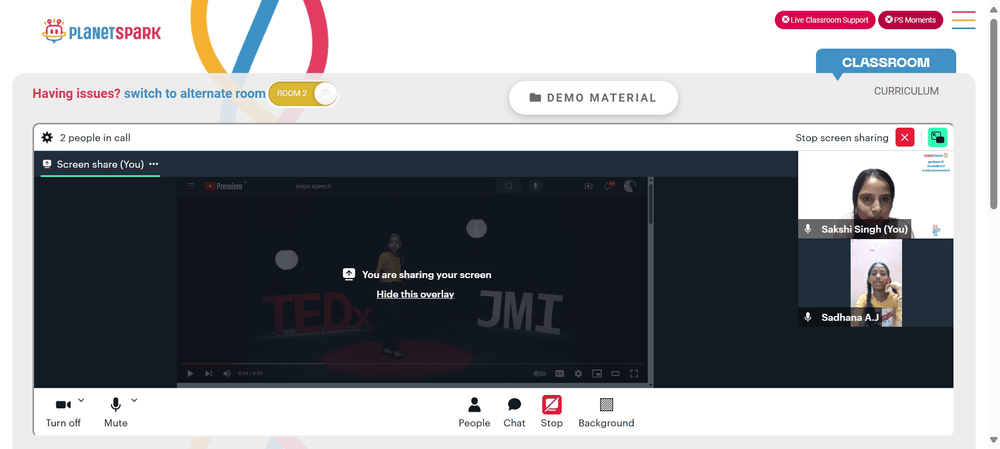Mute the microphone

point(115,412)
